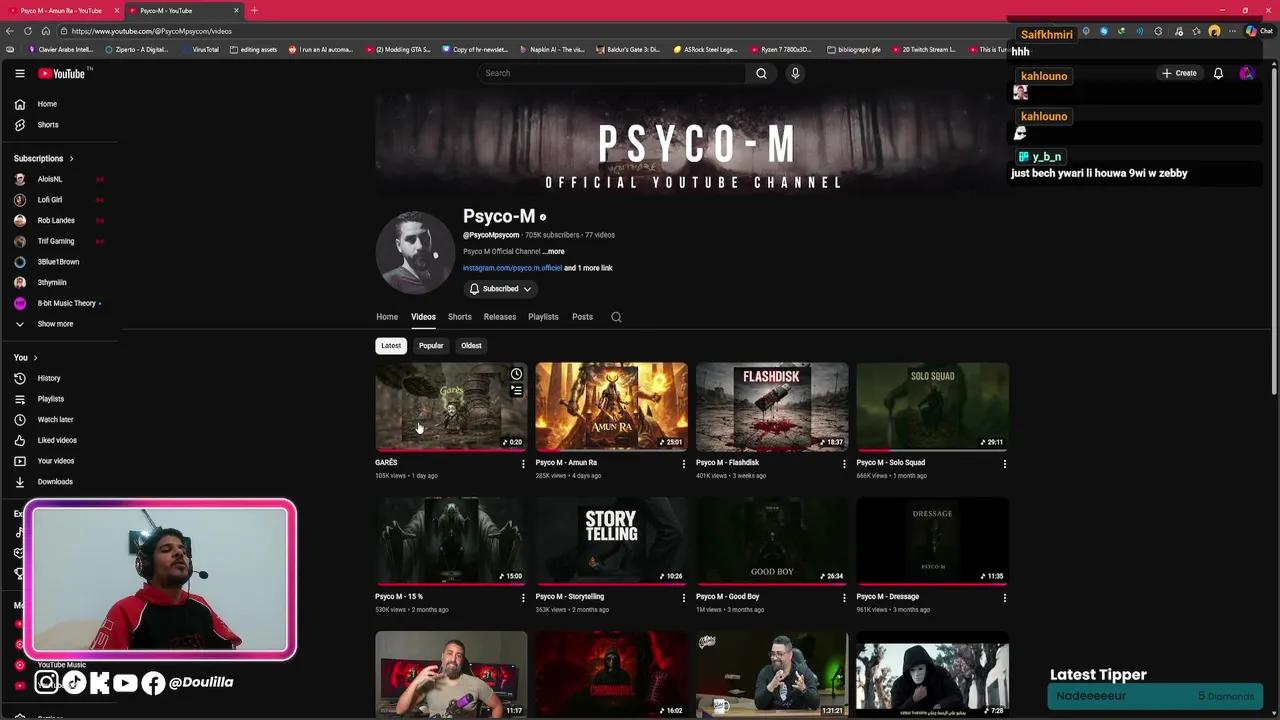Viewport: 1280px width, 720px height.
Task: Start voice search with microphone icon
Action: coord(795,73)
